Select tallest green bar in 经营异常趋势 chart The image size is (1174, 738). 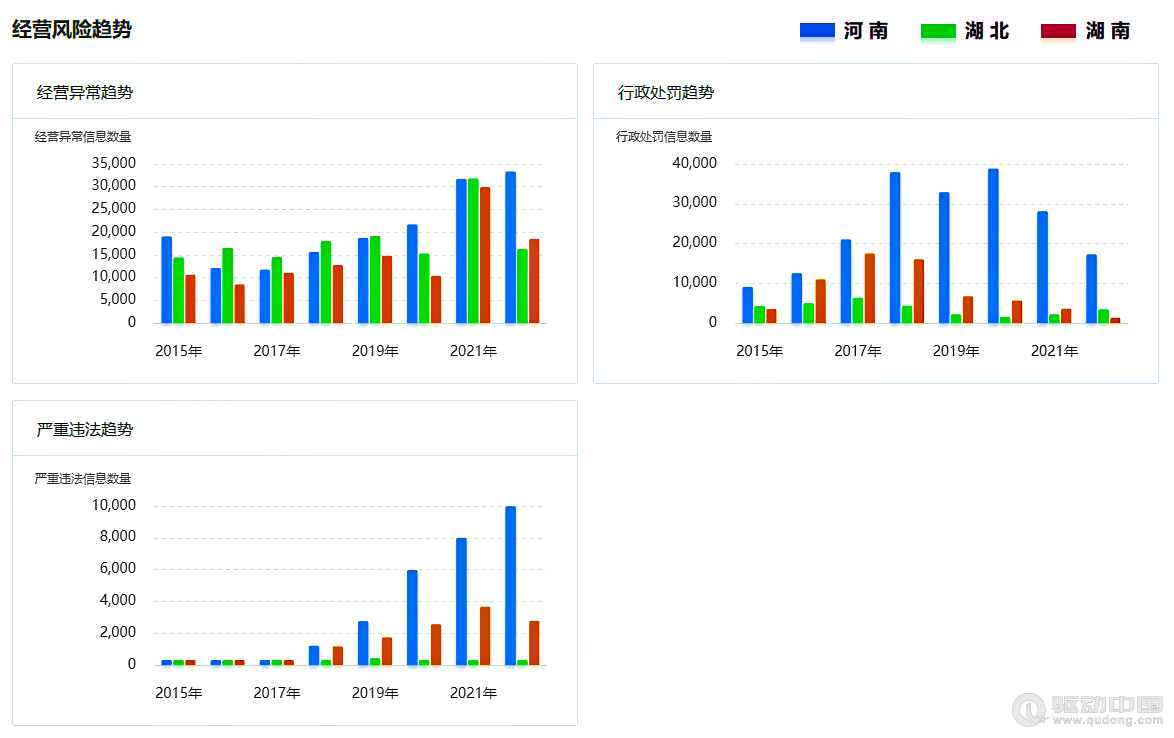(473, 251)
